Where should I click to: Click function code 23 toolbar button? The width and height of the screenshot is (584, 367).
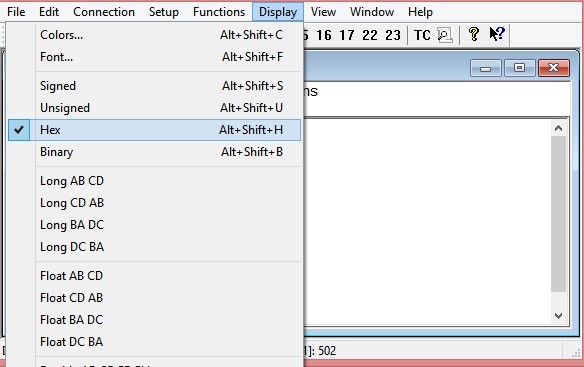[x=393, y=35]
